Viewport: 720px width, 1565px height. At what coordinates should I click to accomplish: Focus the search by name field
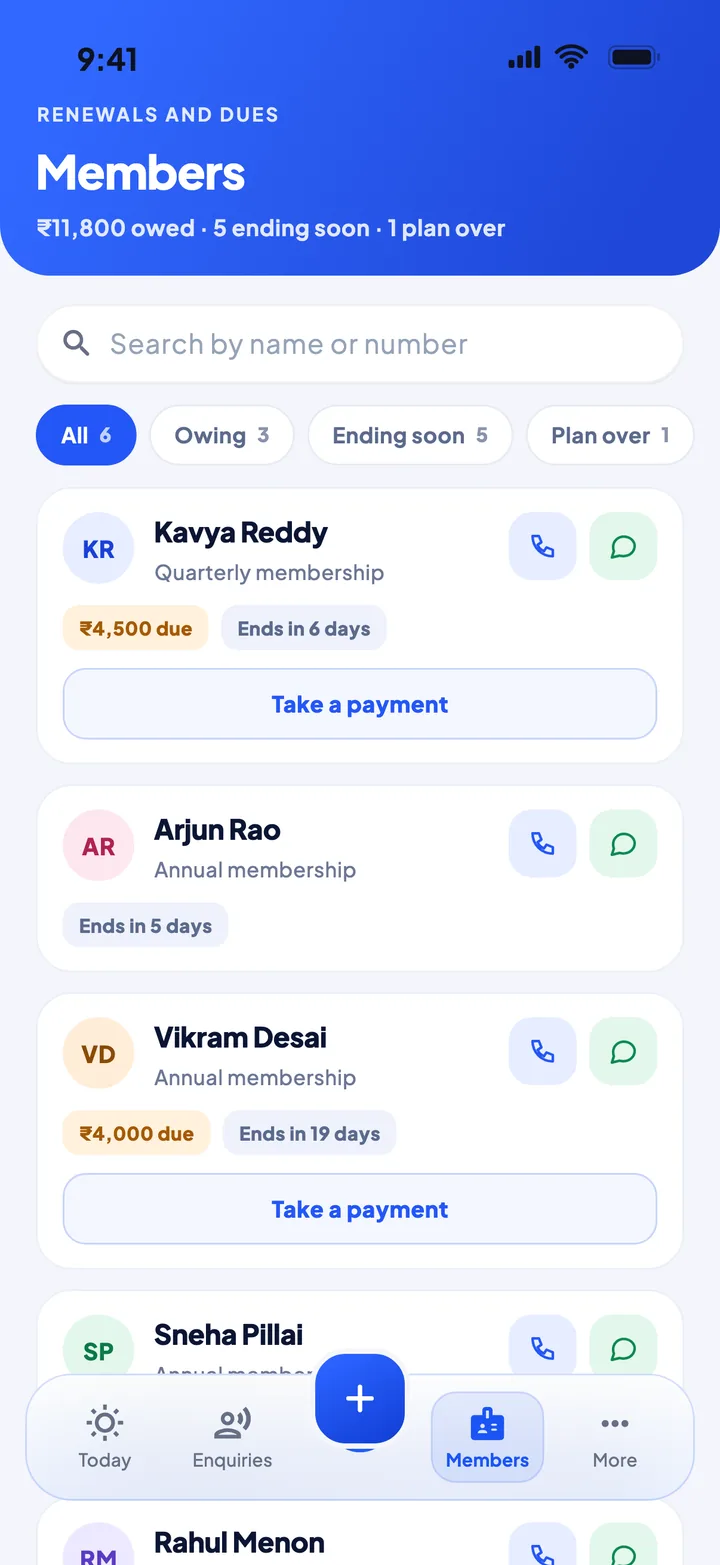pyautogui.click(x=360, y=344)
